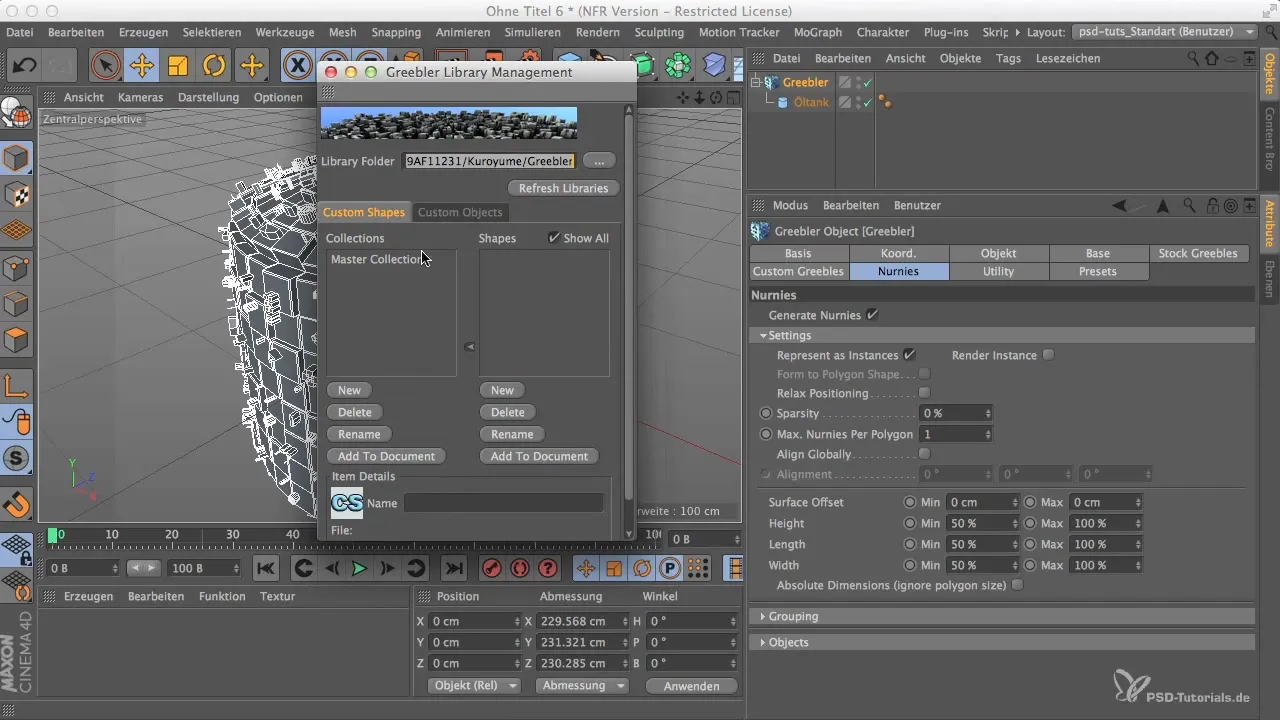Click Refresh Libraries button
1280x720 pixels.
[x=563, y=188]
